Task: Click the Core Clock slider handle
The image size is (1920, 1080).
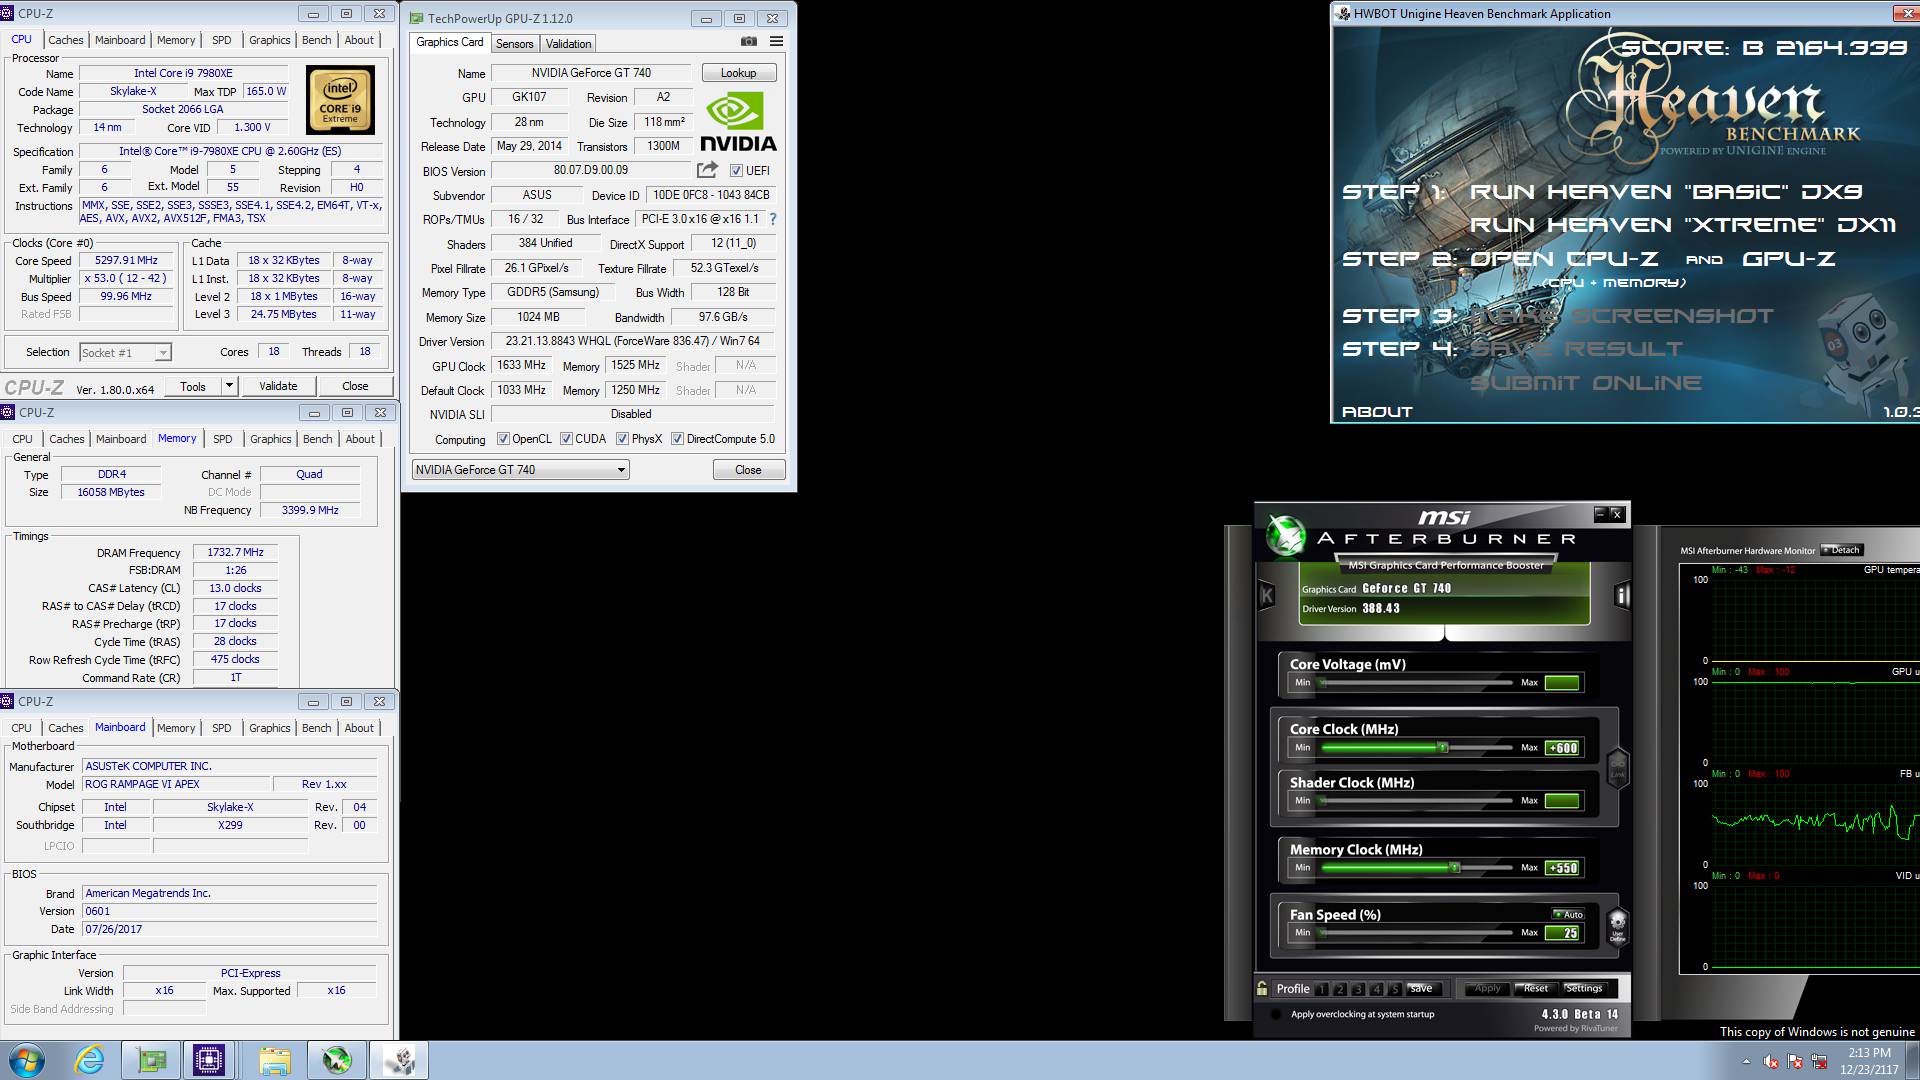Action: click(1442, 748)
